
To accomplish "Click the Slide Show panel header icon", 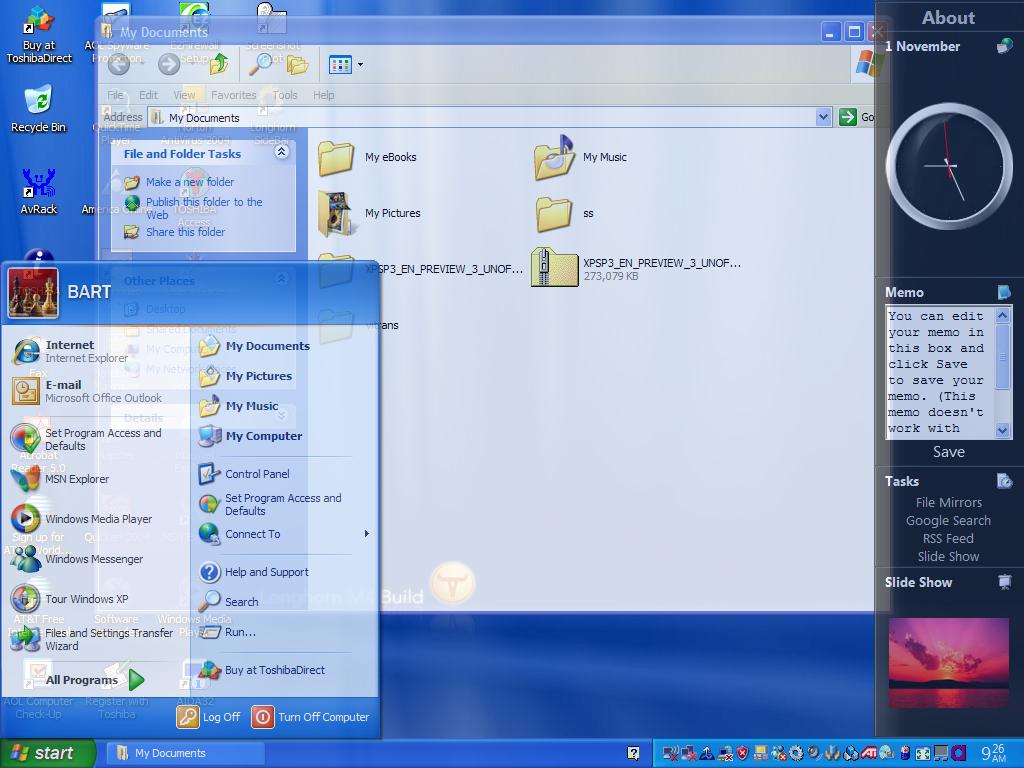I will pyautogui.click(x=1004, y=582).
